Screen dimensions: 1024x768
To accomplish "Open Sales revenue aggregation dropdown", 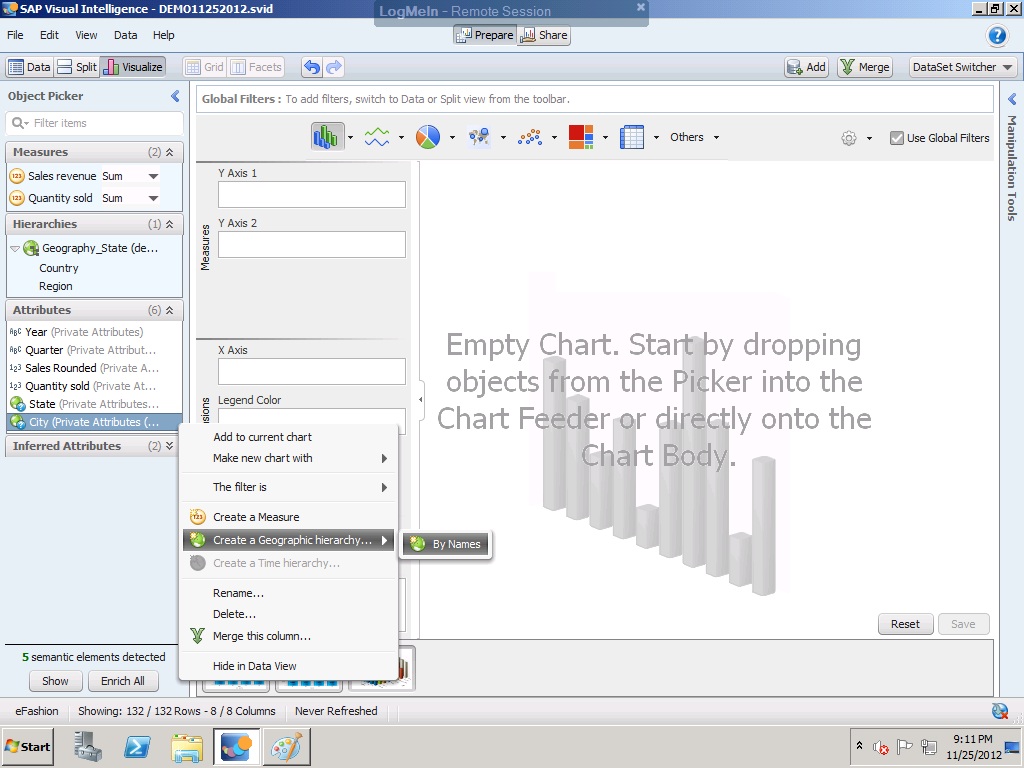I will coord(153,176).
